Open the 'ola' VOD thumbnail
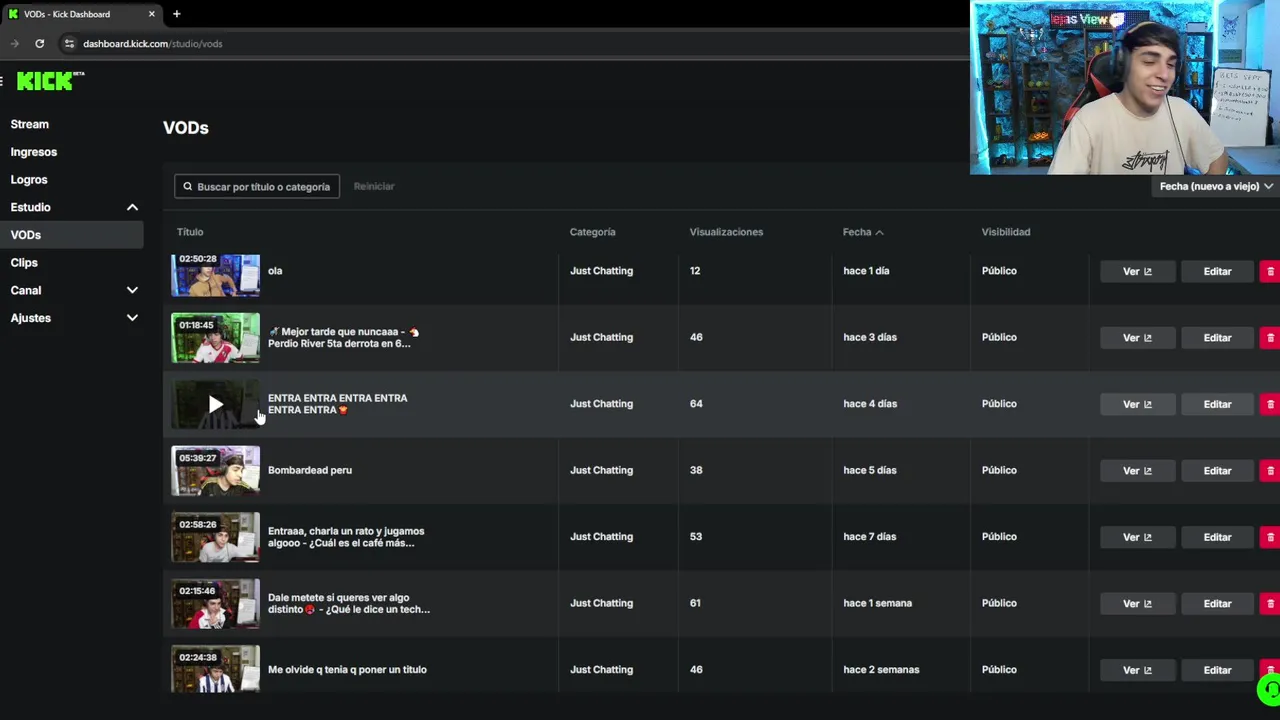This screenshot has height=720, width=1280. pos(215,275)
